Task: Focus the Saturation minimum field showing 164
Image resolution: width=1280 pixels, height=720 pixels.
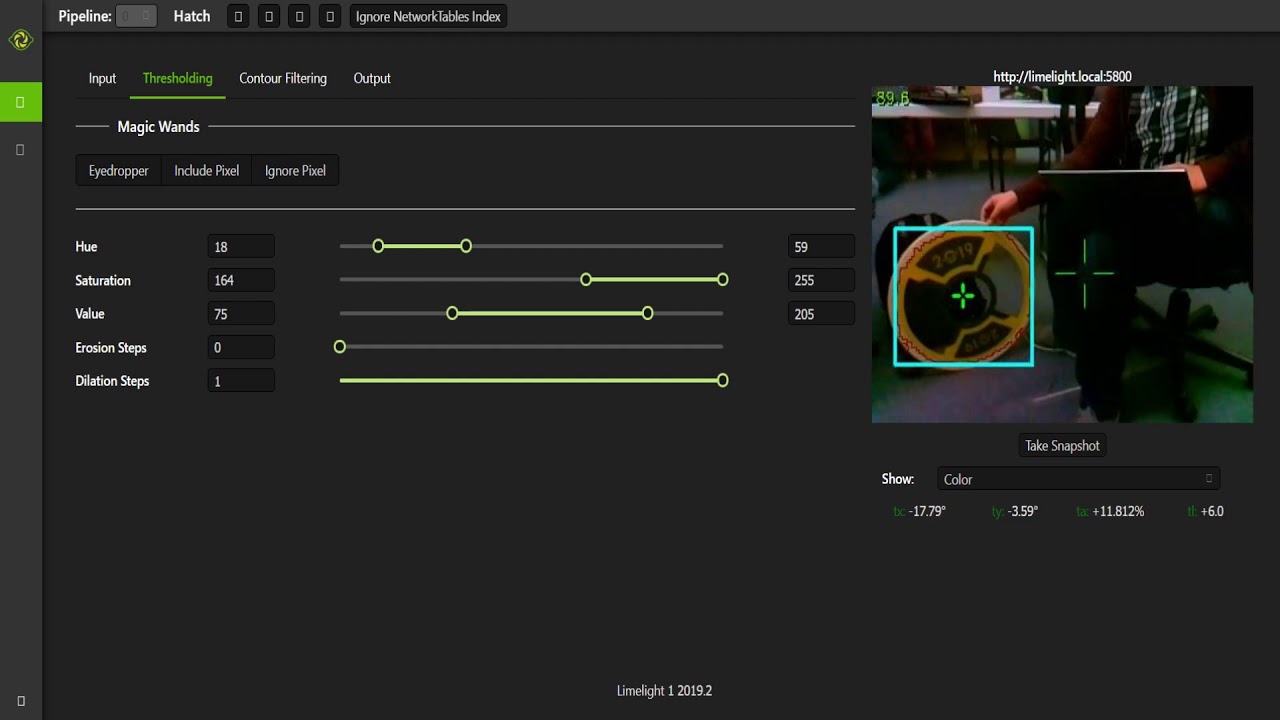Action: (x=241, y=280)
